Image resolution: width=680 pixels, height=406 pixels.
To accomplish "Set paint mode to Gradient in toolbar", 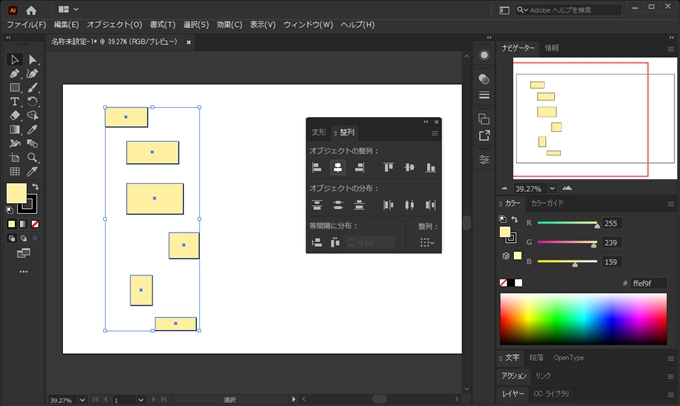I will (23, 224).
